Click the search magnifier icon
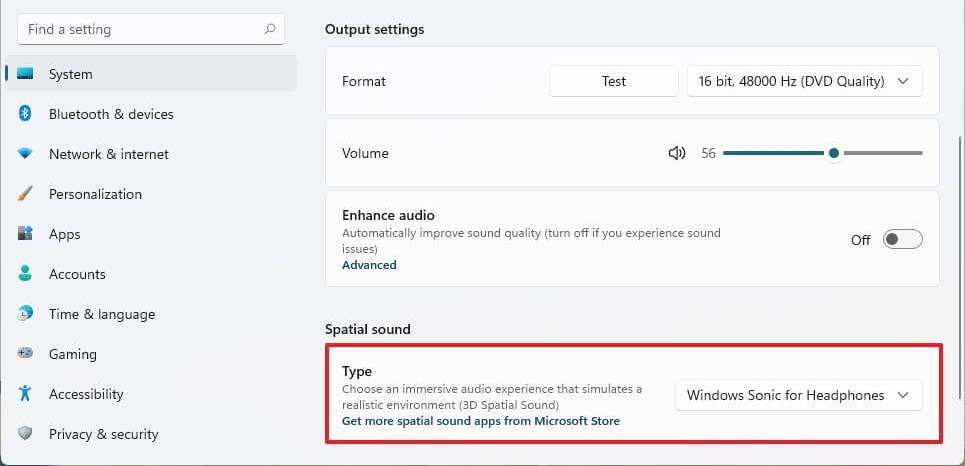Viewport: 965px width, 466px height. (x=270, y=29)
